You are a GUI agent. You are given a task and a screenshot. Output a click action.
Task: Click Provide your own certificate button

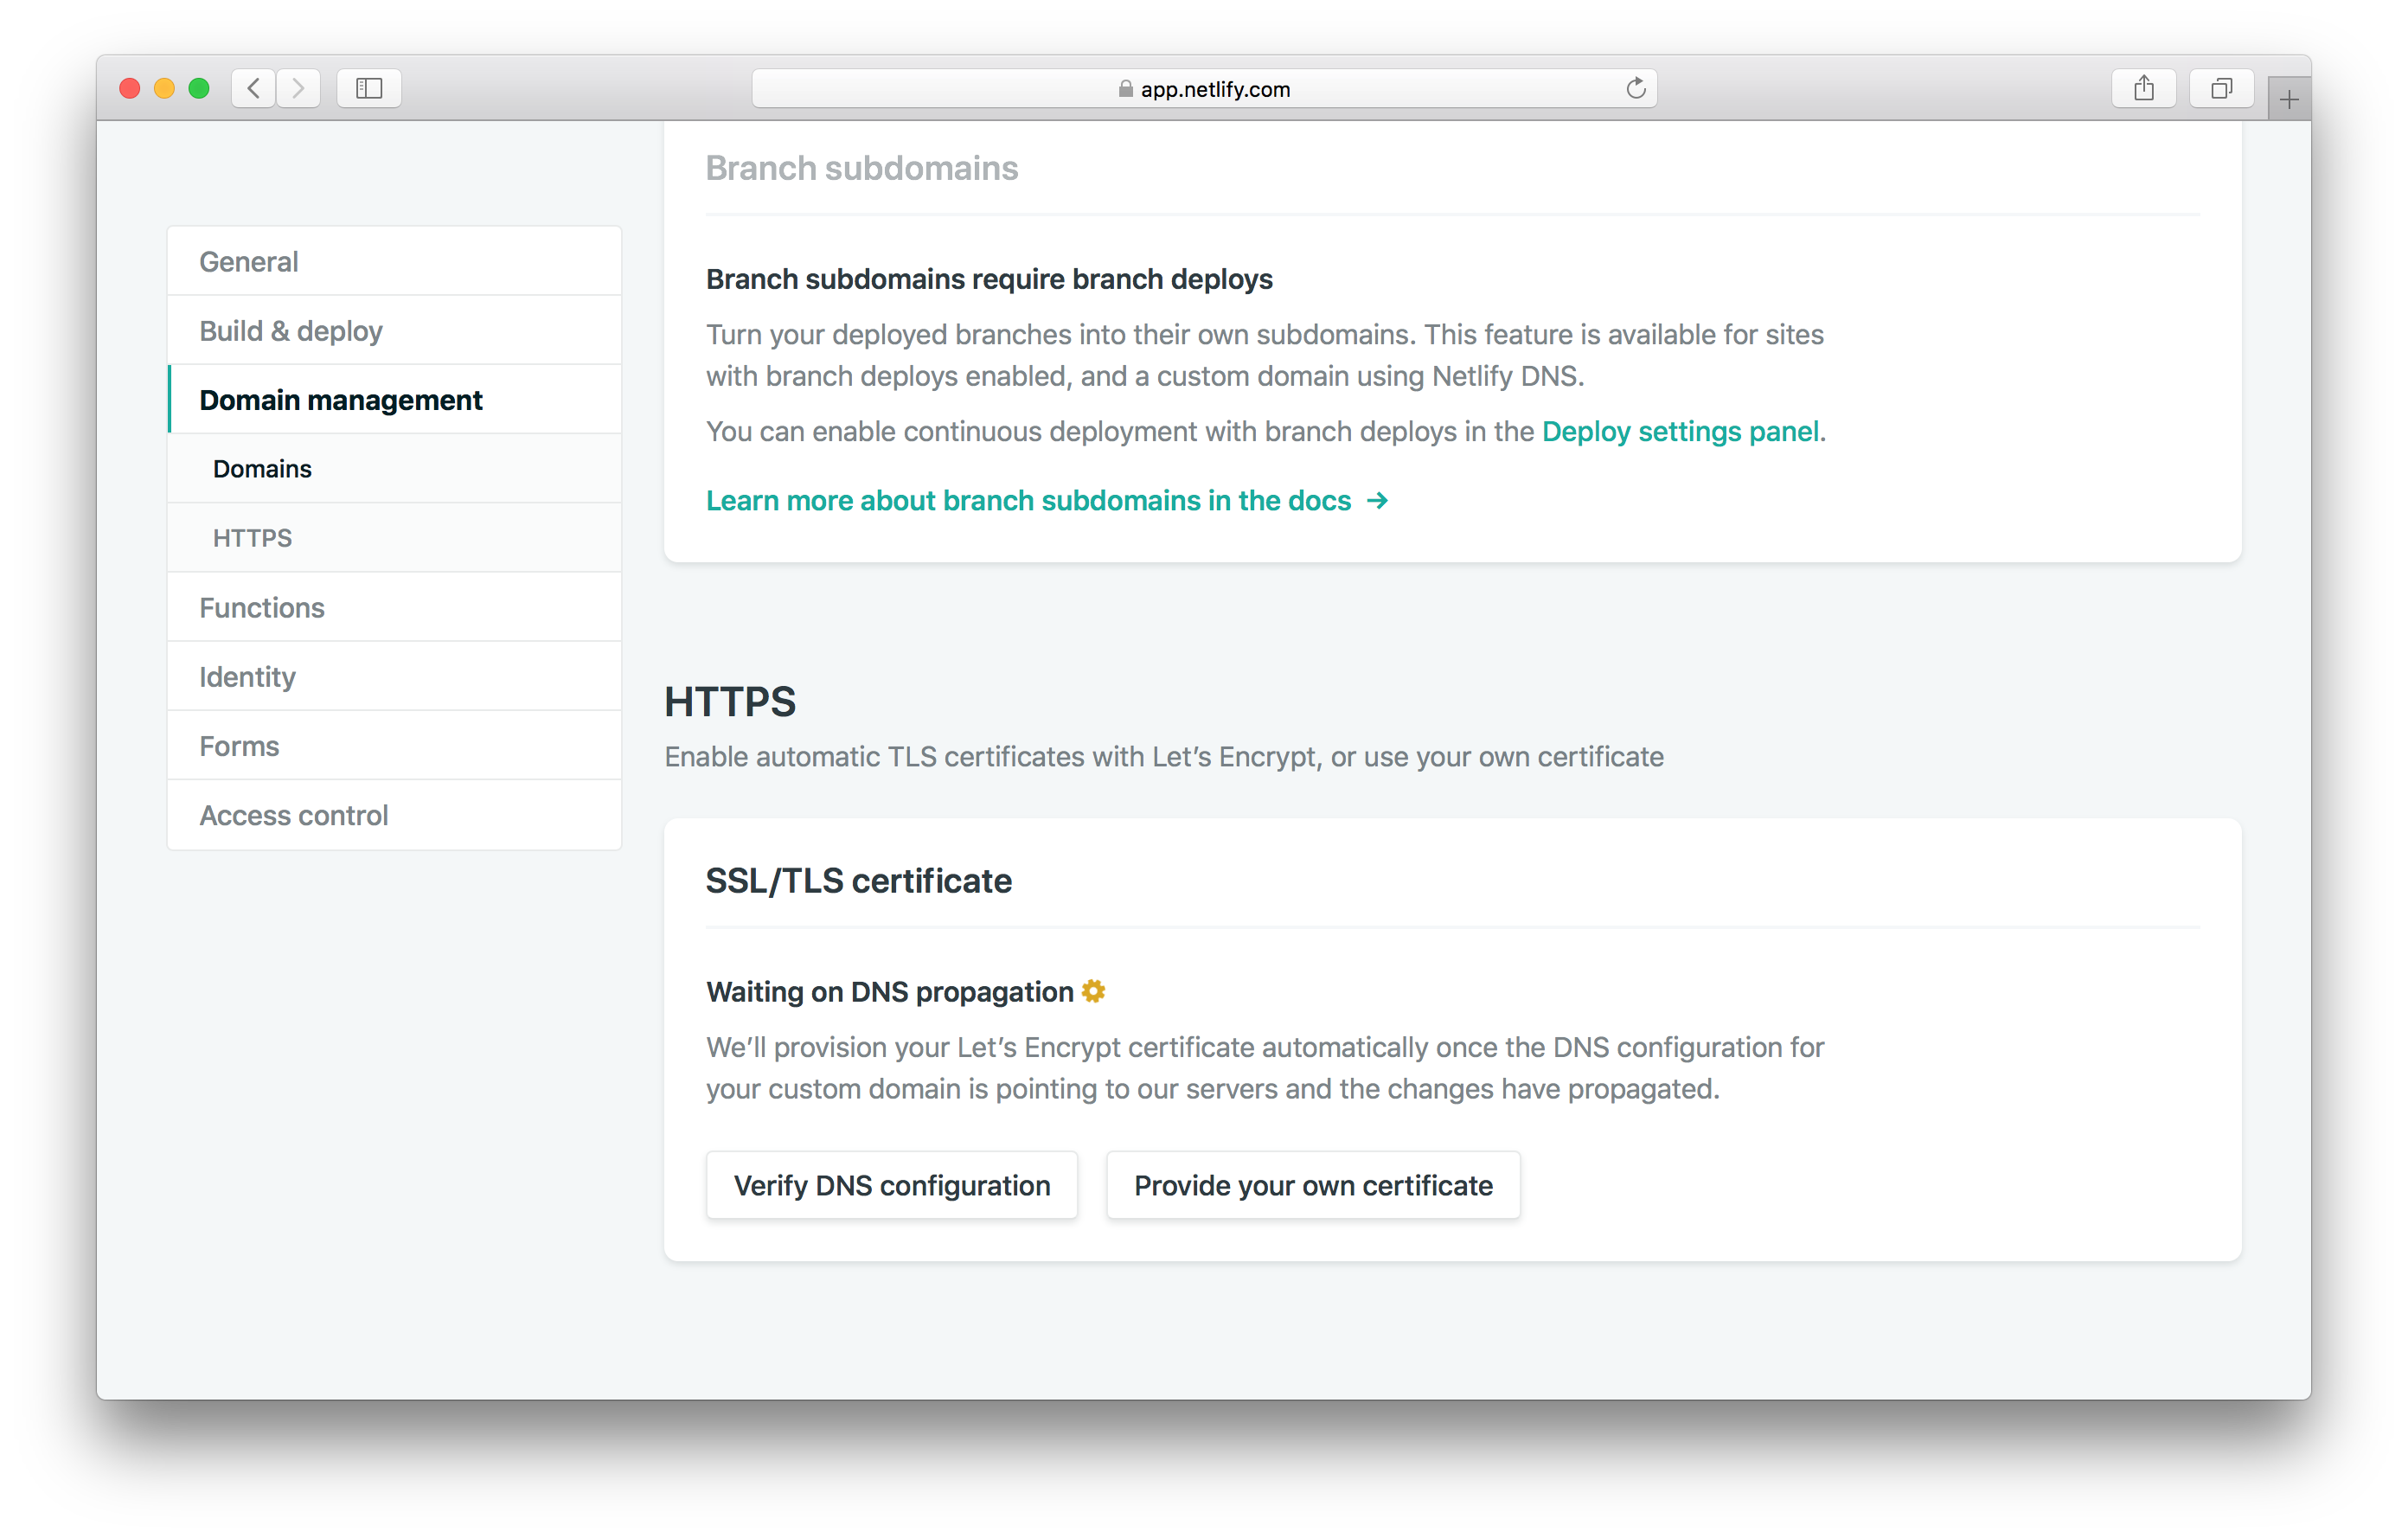click(1313, 1185)
